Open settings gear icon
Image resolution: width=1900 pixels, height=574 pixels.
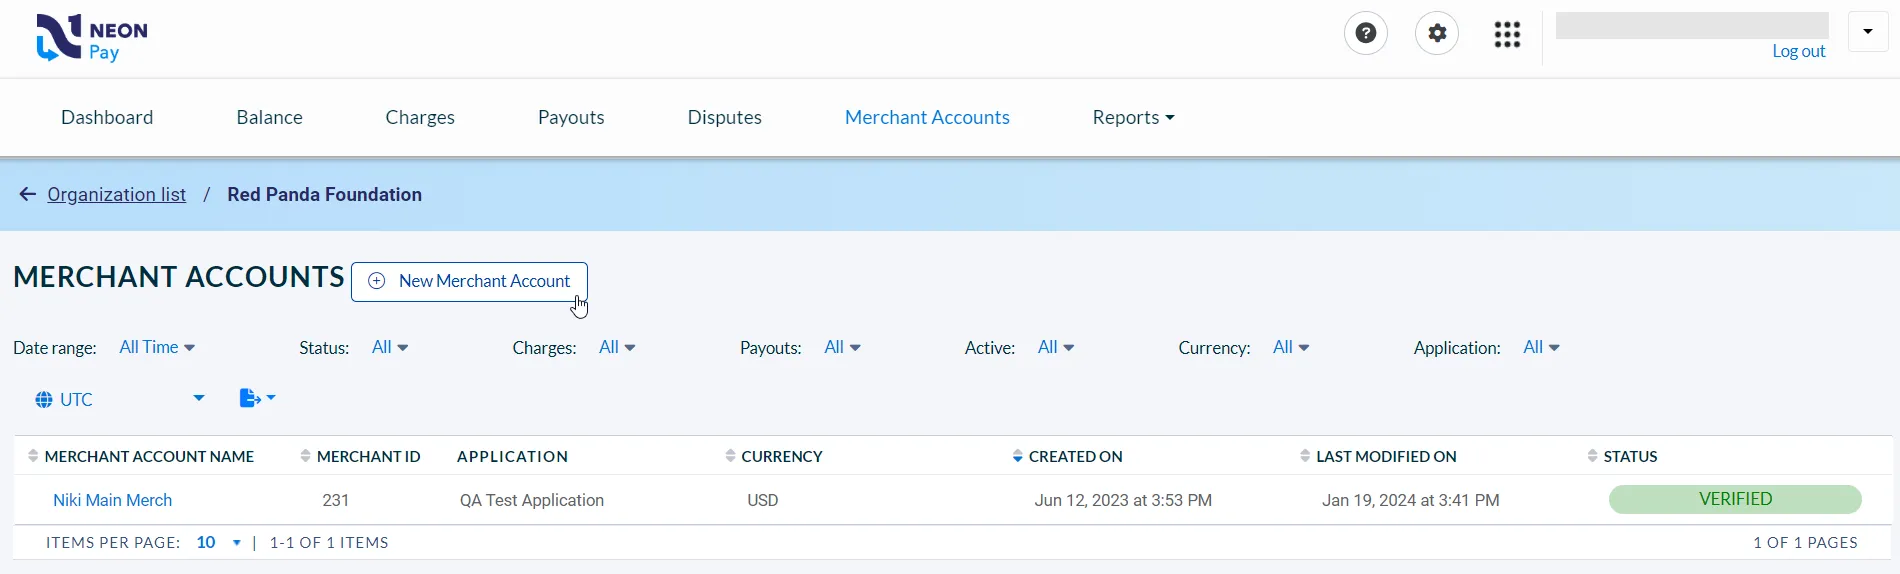coord(1437,34)
